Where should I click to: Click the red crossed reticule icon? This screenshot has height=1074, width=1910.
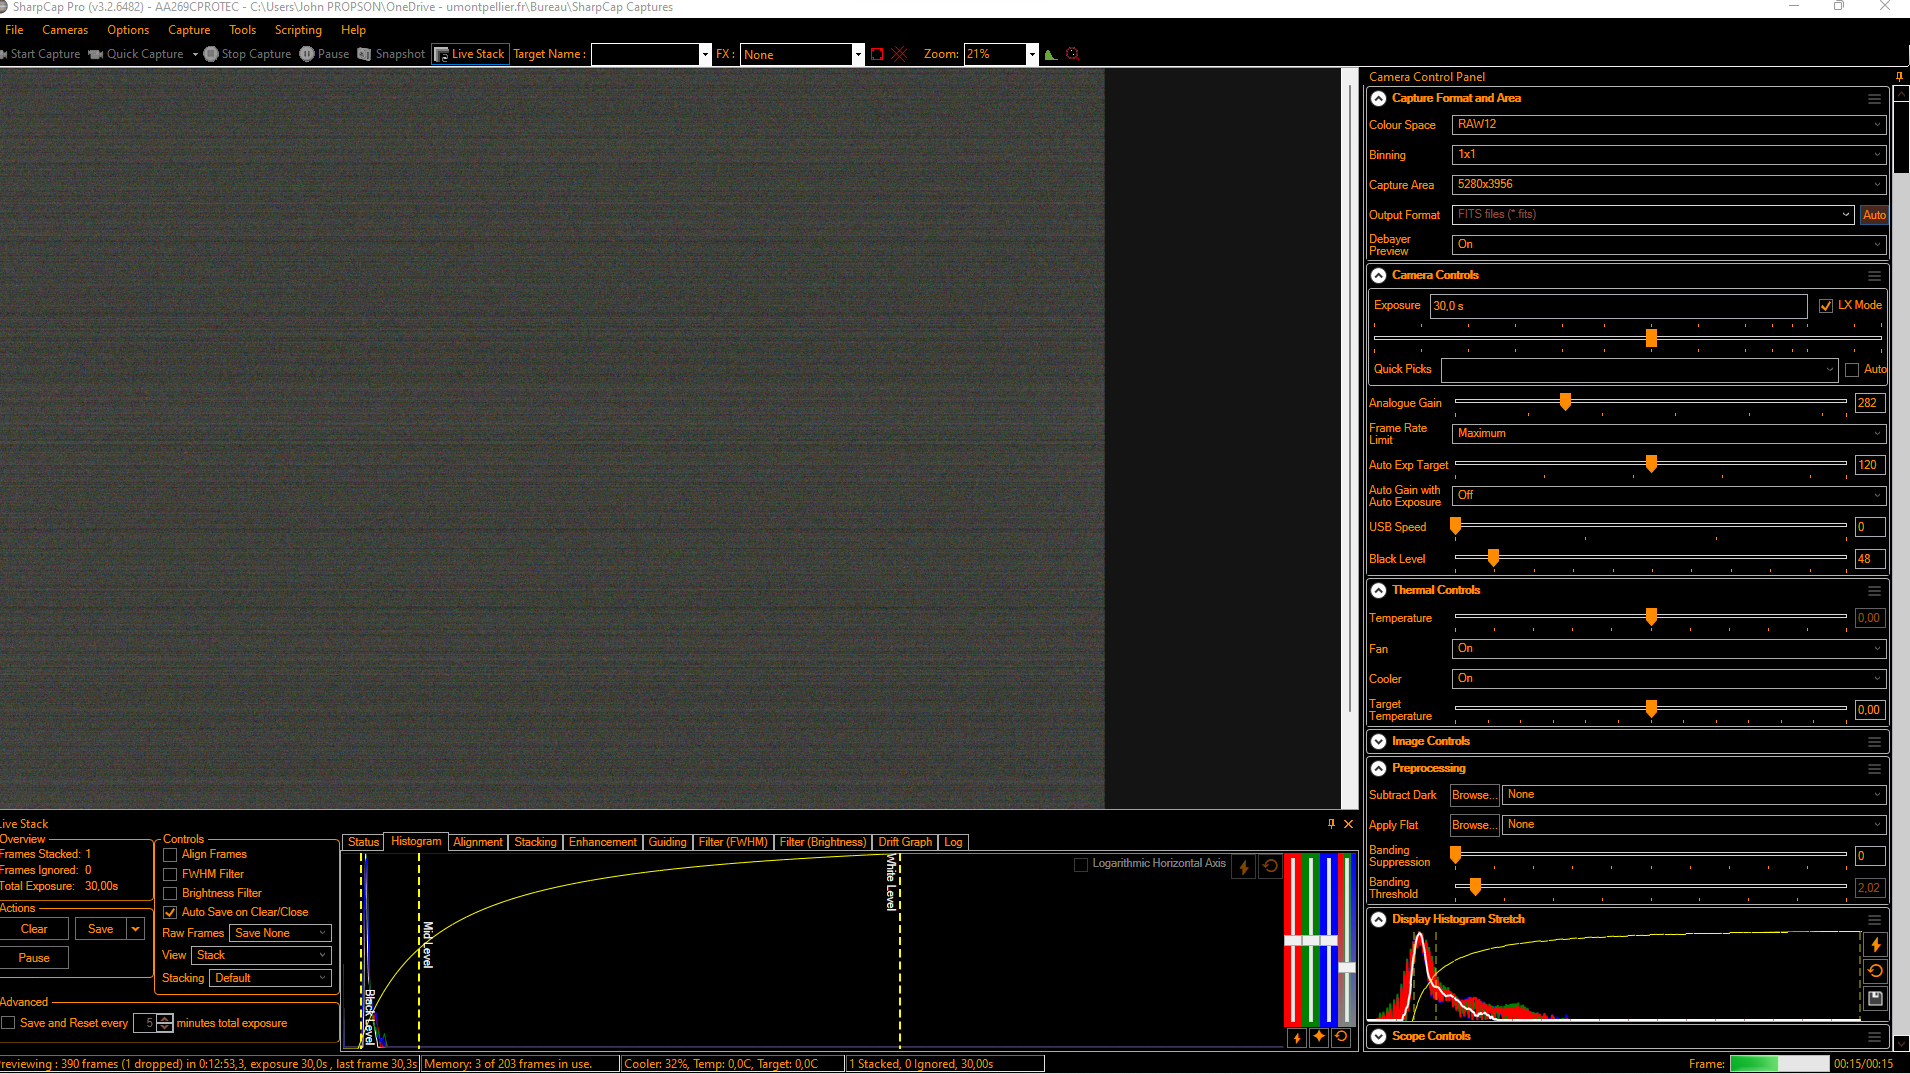point(899,54)
